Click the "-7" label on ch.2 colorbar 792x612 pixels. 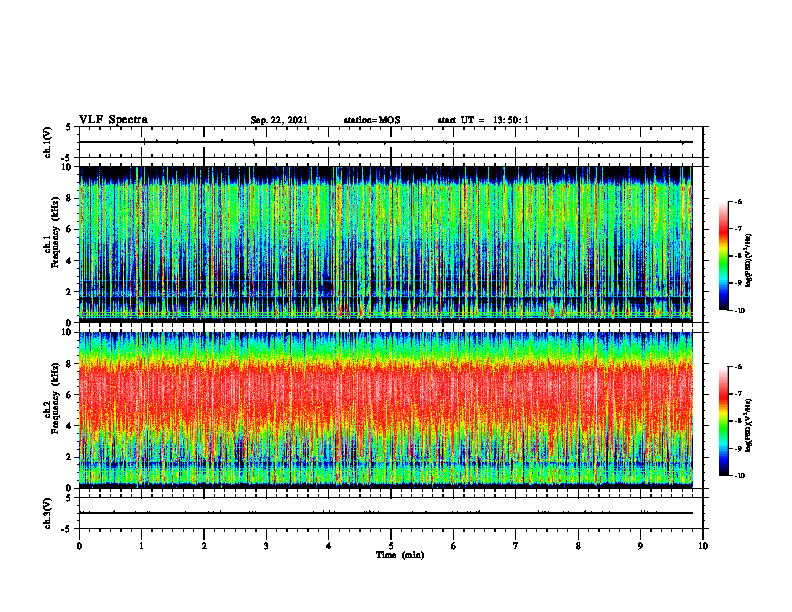coord(738,394)
